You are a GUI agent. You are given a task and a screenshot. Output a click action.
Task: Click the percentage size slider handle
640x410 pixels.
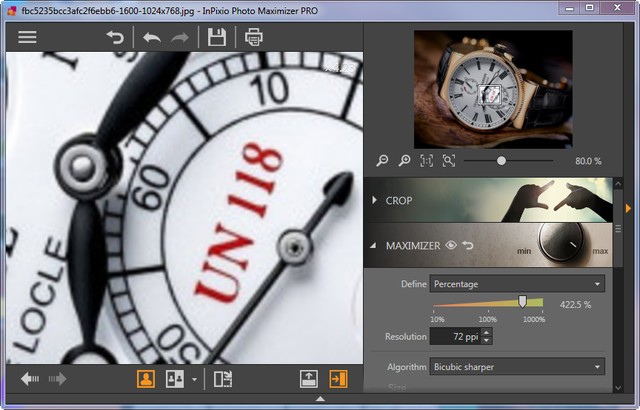click(522, 302)
